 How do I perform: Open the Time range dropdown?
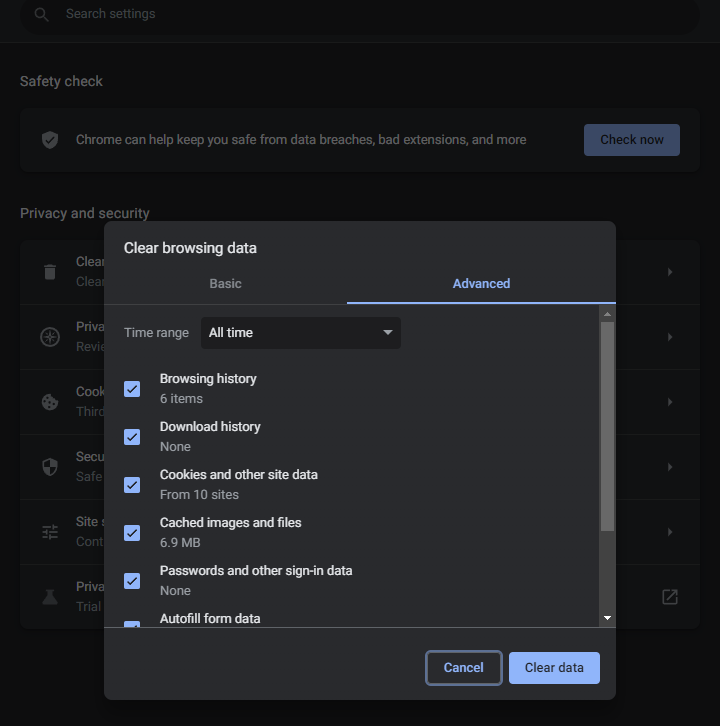click(x=300, y=333)
